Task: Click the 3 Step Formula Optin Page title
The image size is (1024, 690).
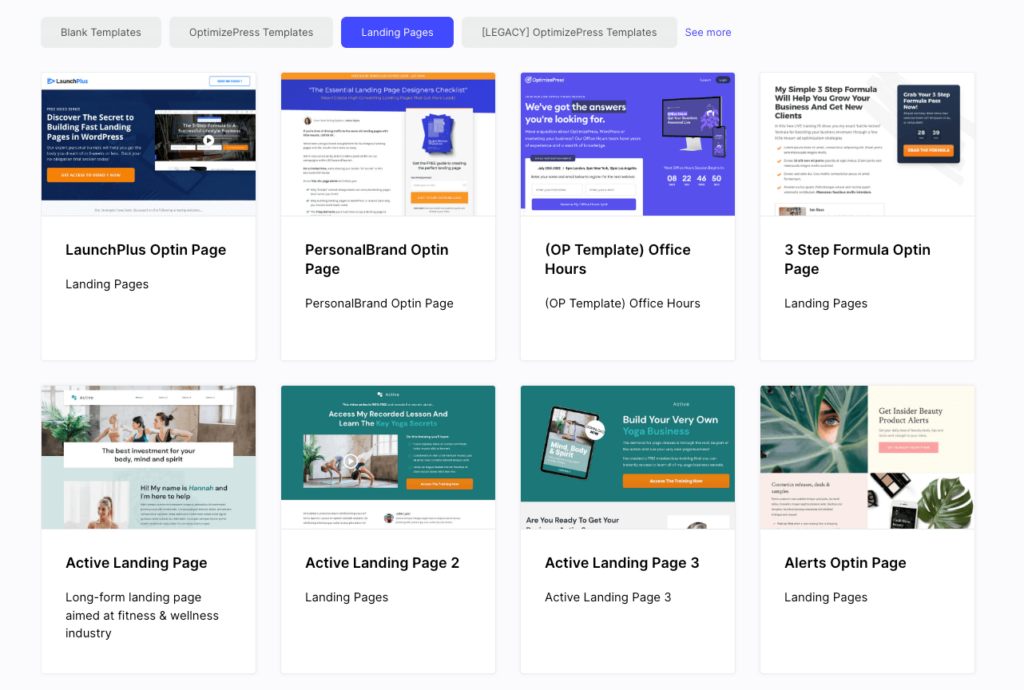Action: 857,259
